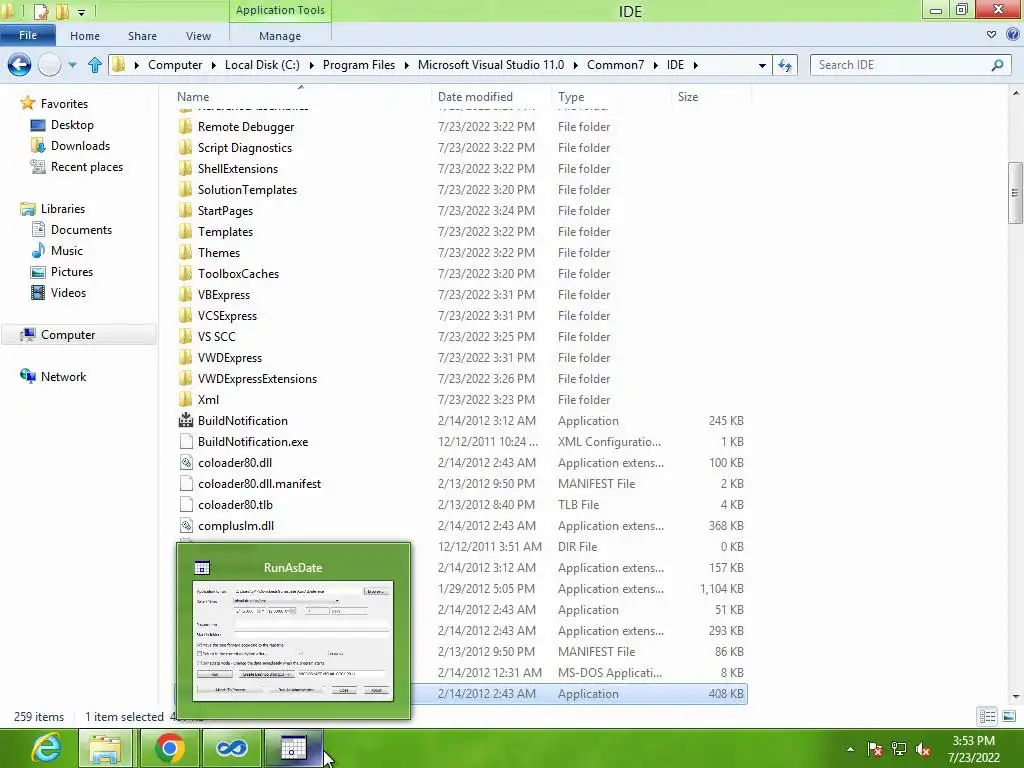Select BuildNotification.exe config file icon
Screen dimensions: 1024x768
pyautogui.click(x=186, y=441)
